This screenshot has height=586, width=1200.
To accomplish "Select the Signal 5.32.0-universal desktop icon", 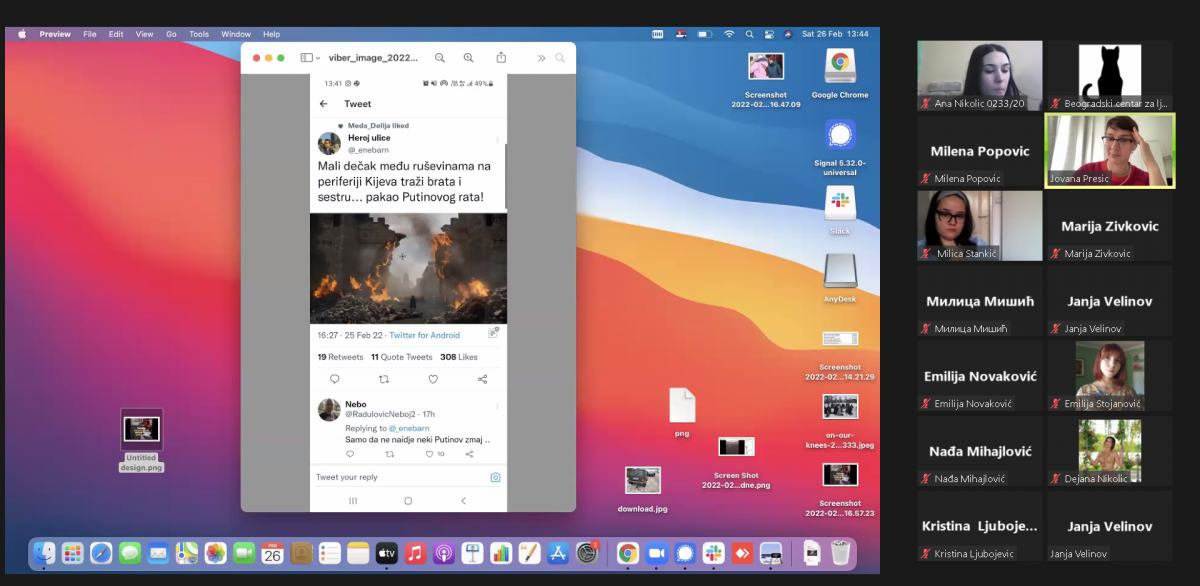I will tap(839, 134).
